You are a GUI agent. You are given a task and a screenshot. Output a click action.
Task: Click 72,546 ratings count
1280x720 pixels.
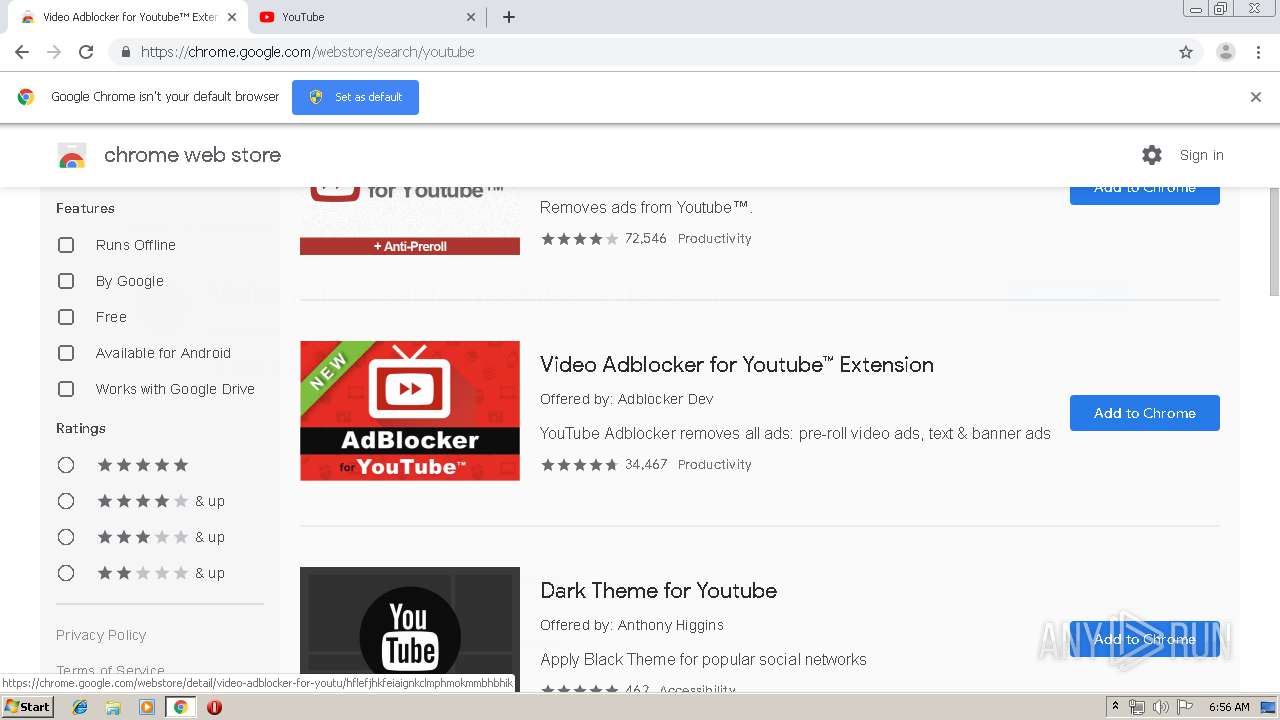646,239
